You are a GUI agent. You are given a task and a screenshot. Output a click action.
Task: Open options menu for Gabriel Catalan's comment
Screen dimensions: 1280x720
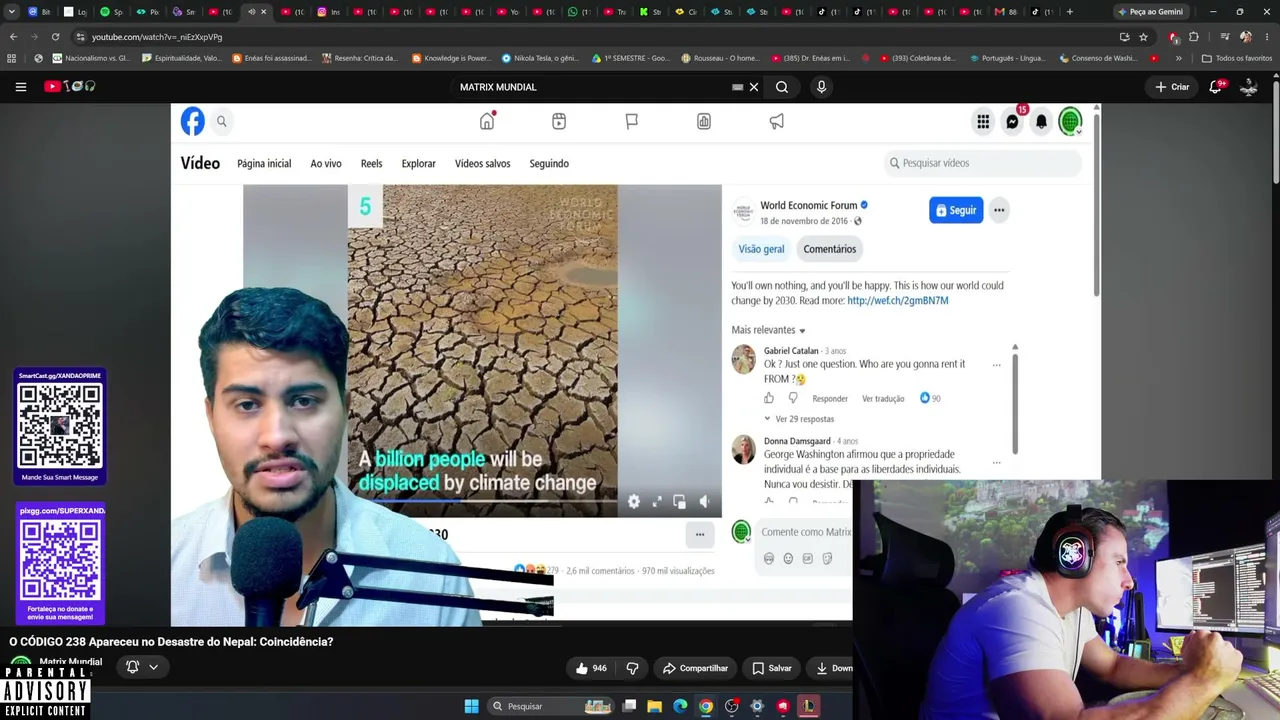coord(996,365)
